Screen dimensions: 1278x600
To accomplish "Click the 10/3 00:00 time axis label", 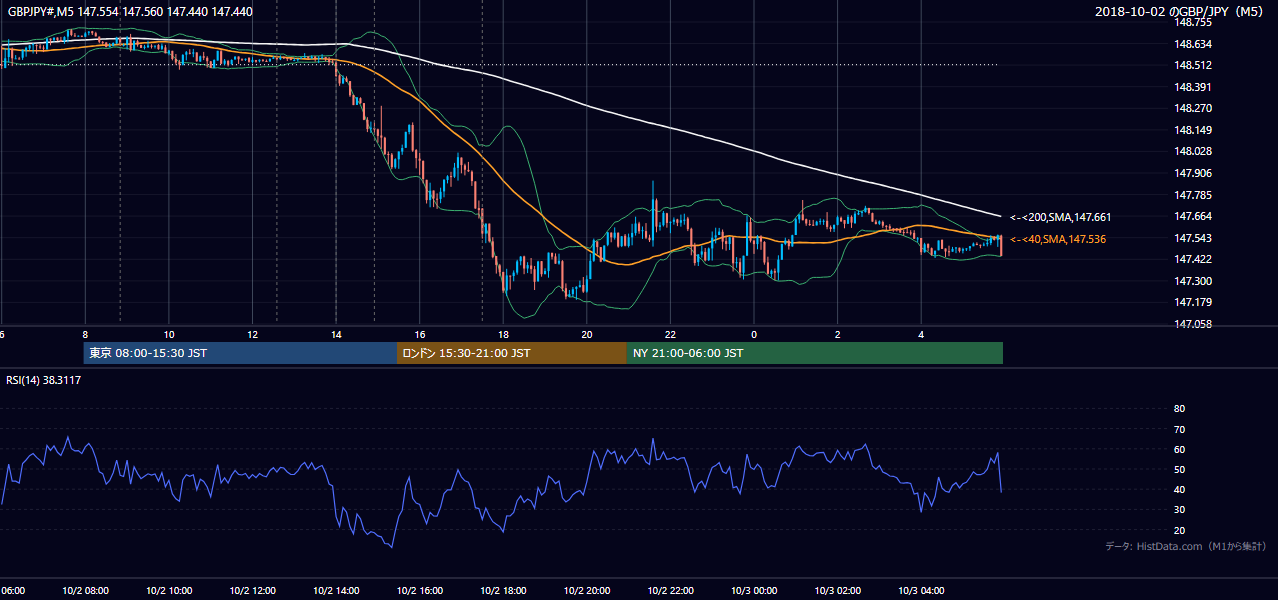I will [754, 591].
